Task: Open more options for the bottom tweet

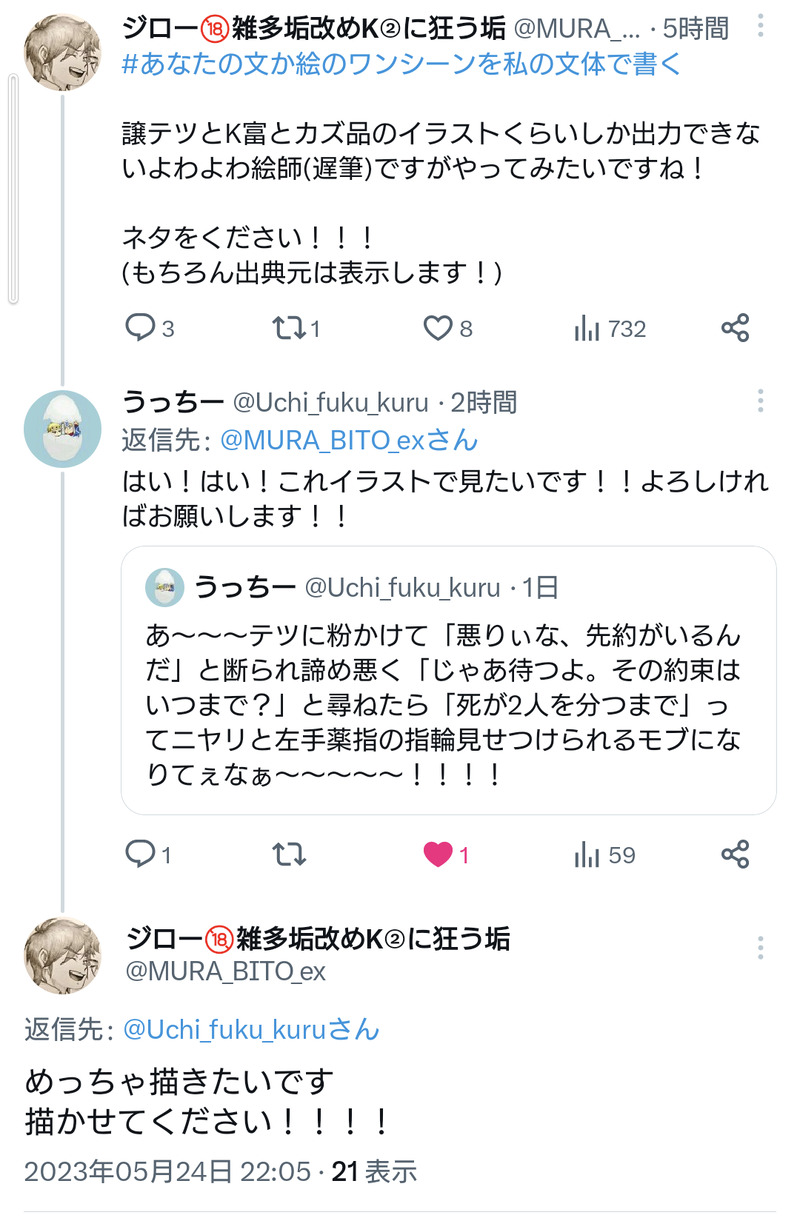Action: pos(760,947)
